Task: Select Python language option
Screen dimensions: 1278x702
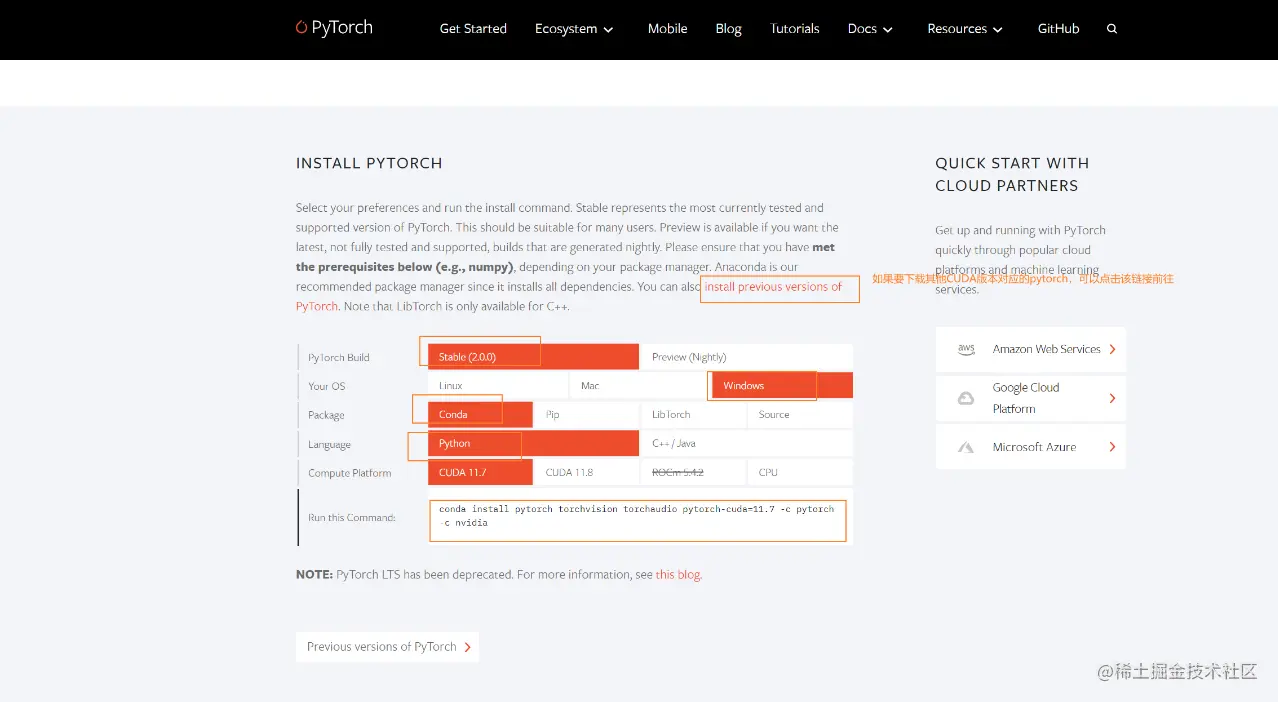Action: 533,443
